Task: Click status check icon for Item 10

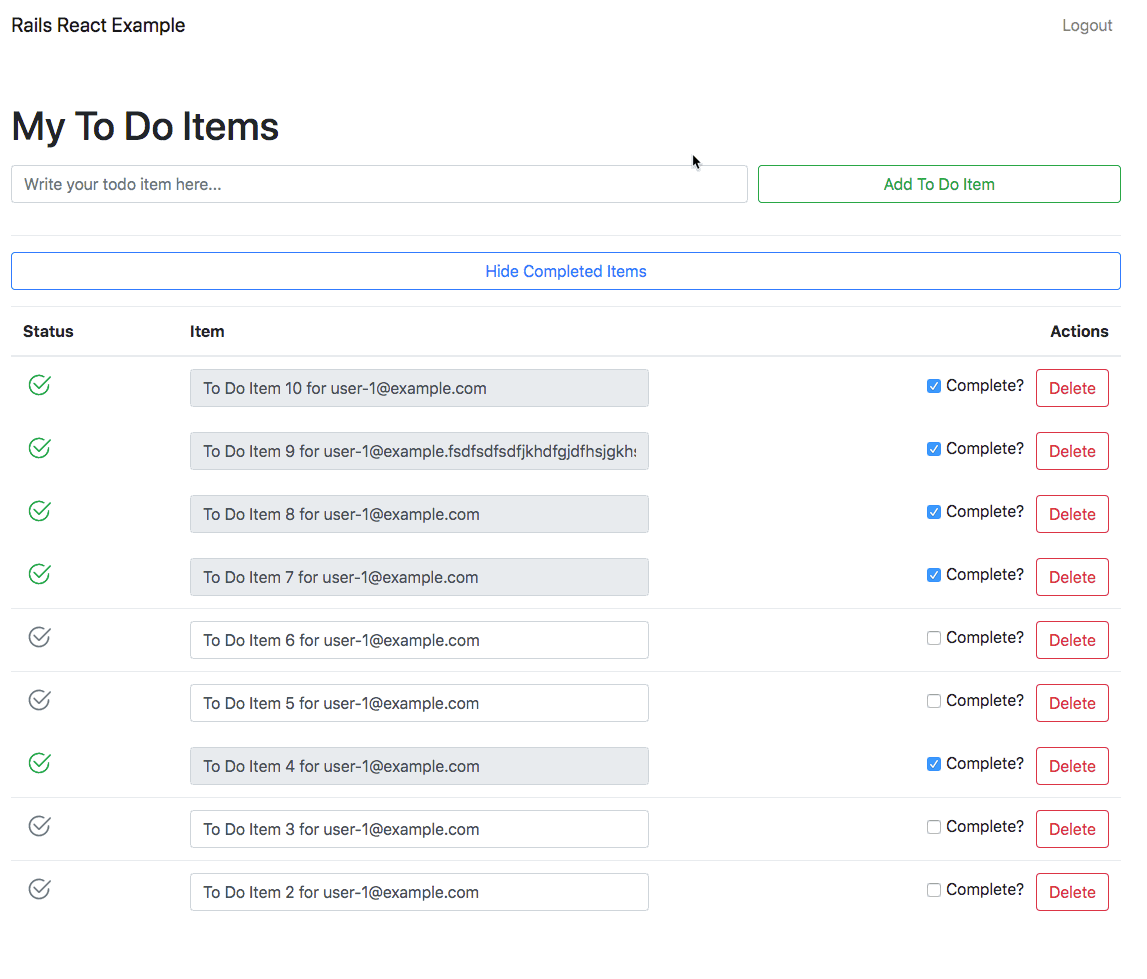Action: click(x=39, y=385)
